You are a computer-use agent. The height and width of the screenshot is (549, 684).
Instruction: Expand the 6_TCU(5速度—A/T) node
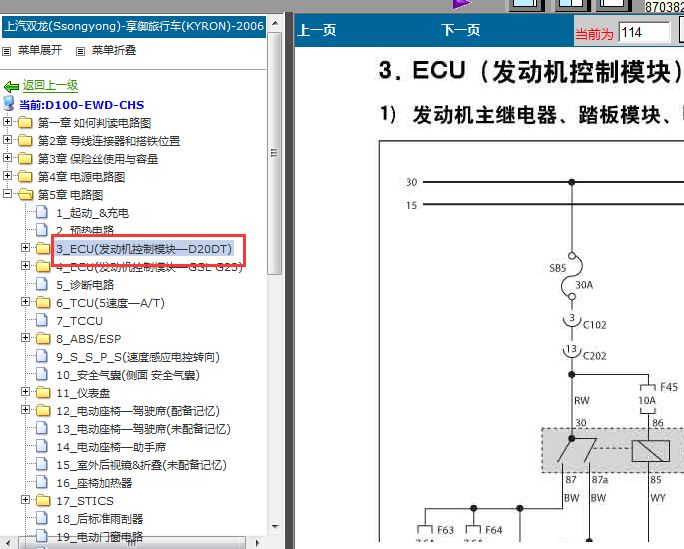coord(25,302)
